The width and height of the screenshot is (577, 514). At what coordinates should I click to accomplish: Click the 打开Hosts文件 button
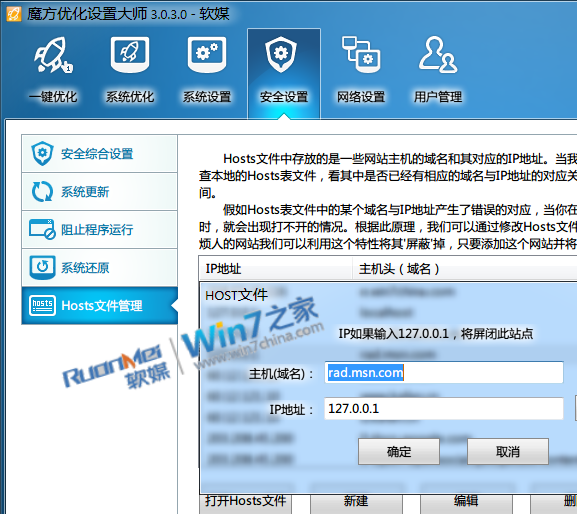coord(246,502)
